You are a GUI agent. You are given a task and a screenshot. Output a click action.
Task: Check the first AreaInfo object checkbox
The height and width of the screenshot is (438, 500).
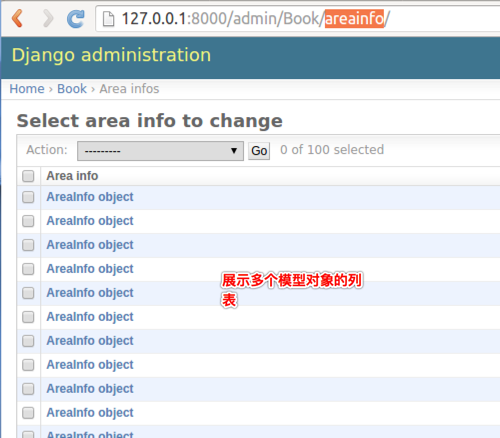tap(28, 197)
